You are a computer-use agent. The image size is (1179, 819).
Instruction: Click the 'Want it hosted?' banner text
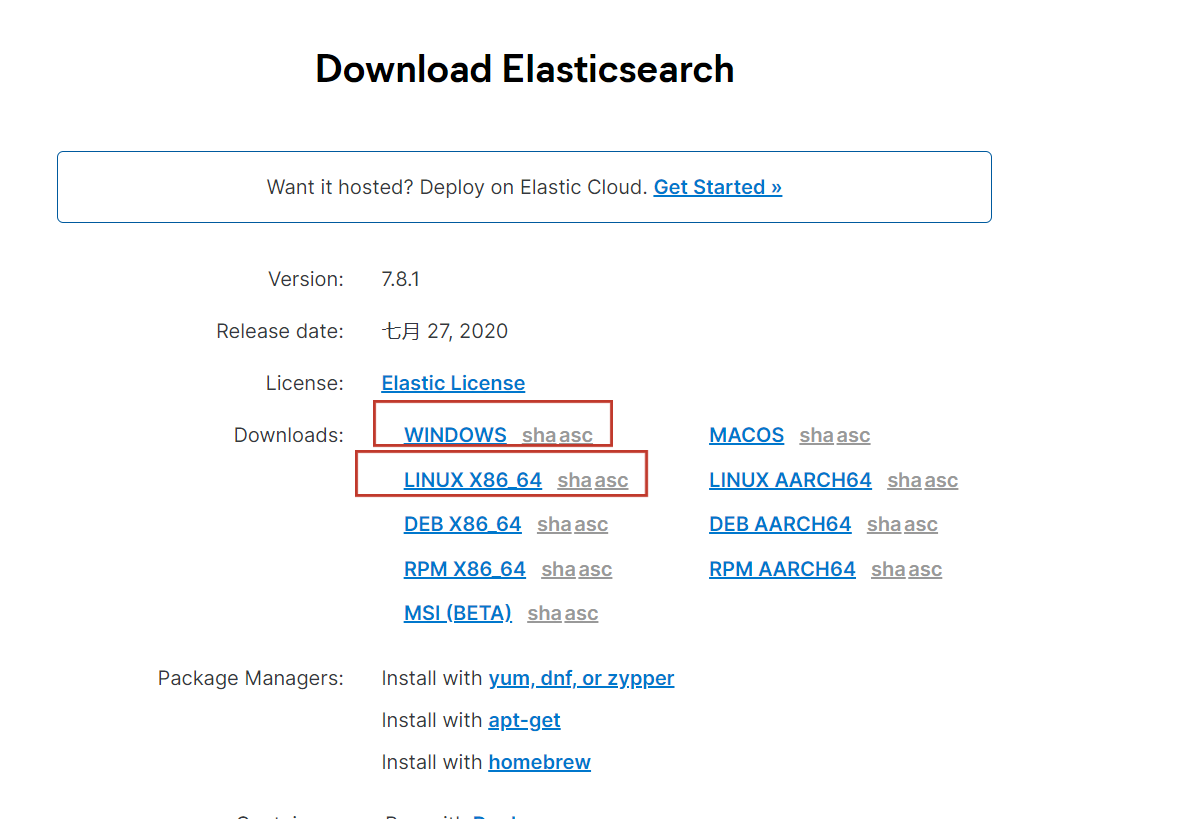click(x=456, y=187)
